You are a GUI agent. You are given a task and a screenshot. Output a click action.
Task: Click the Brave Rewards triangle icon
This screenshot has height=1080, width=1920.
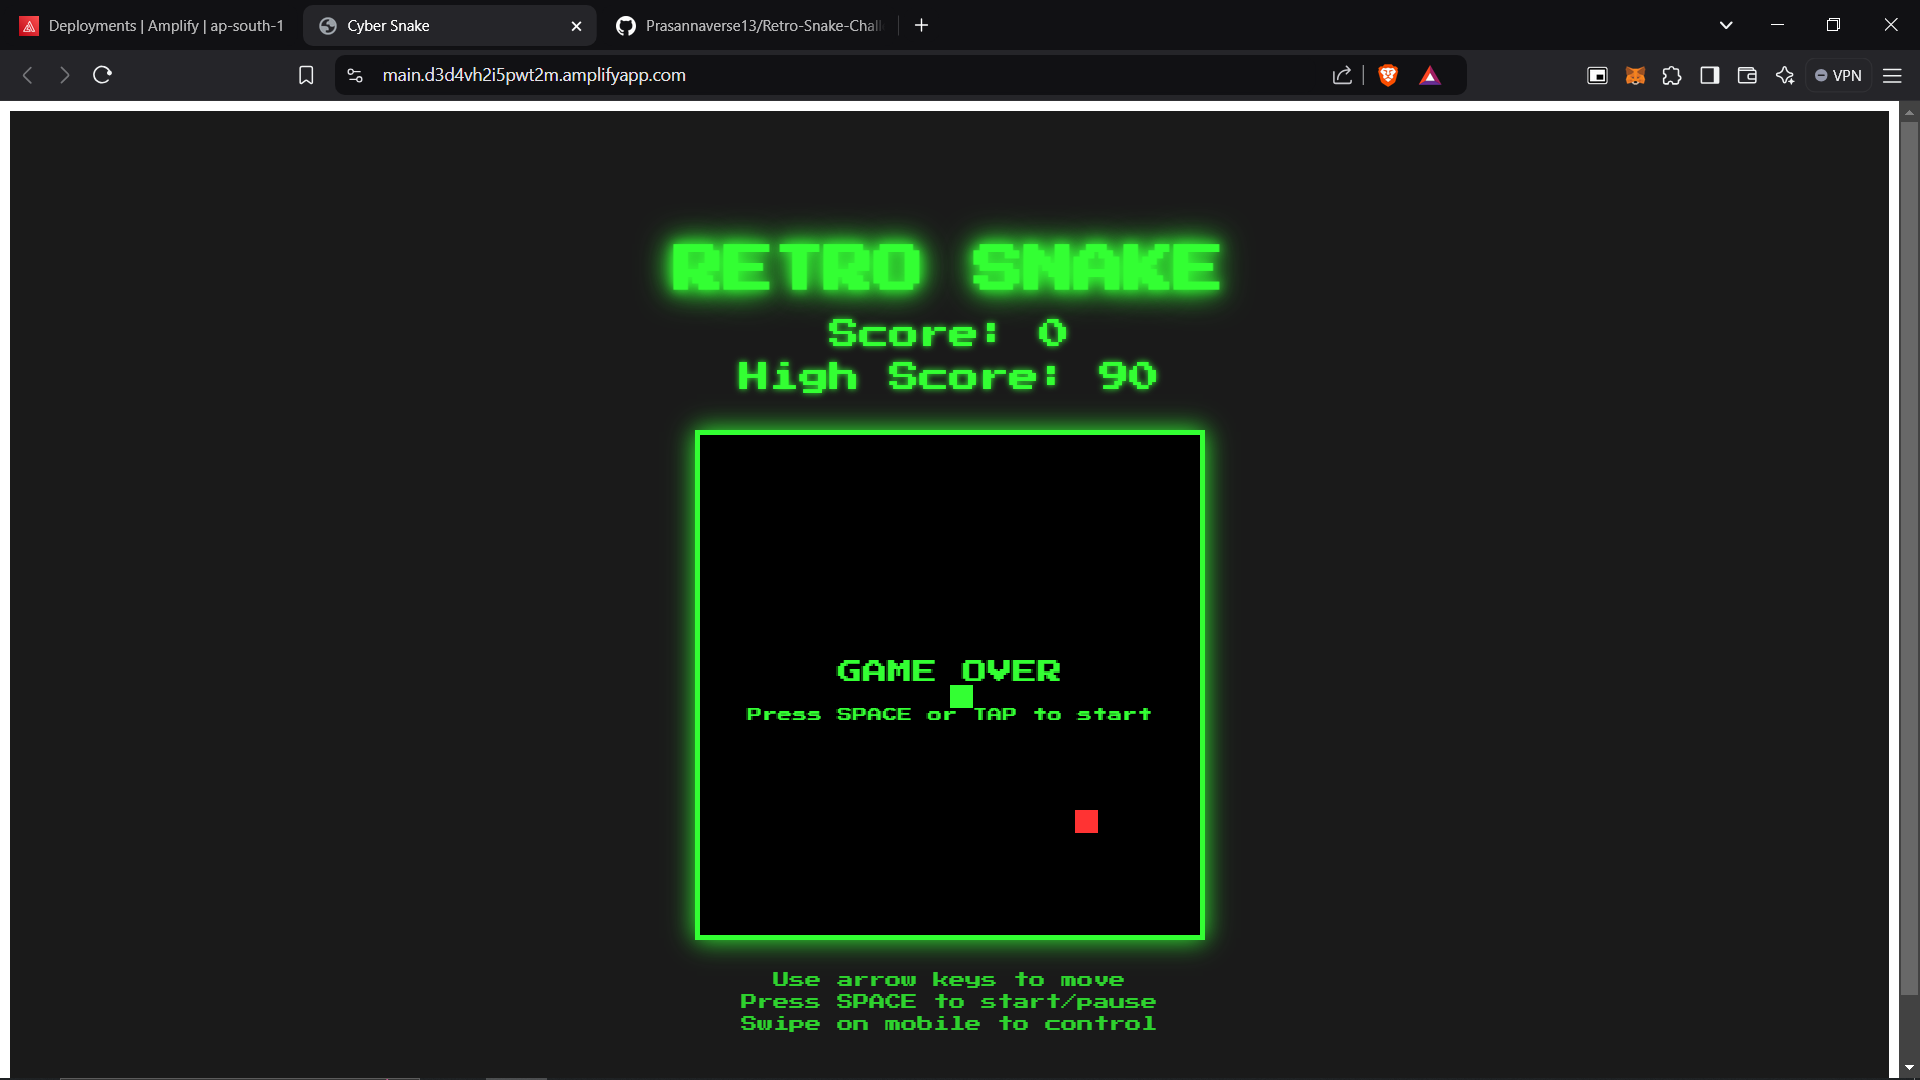(1430, 75)
